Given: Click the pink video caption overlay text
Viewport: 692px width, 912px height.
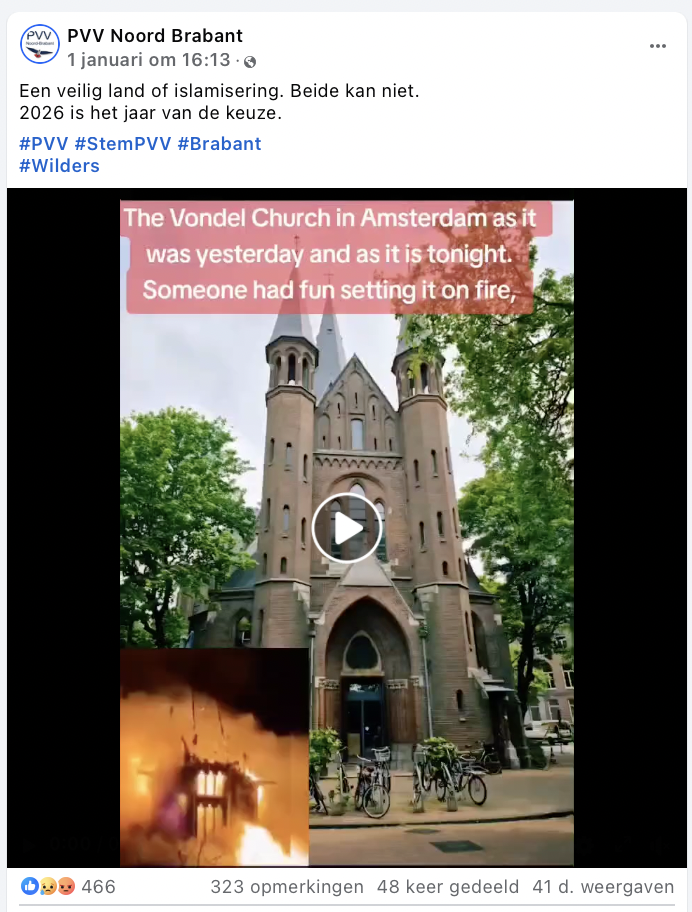Looking at the screenshot, I should 330,254.
